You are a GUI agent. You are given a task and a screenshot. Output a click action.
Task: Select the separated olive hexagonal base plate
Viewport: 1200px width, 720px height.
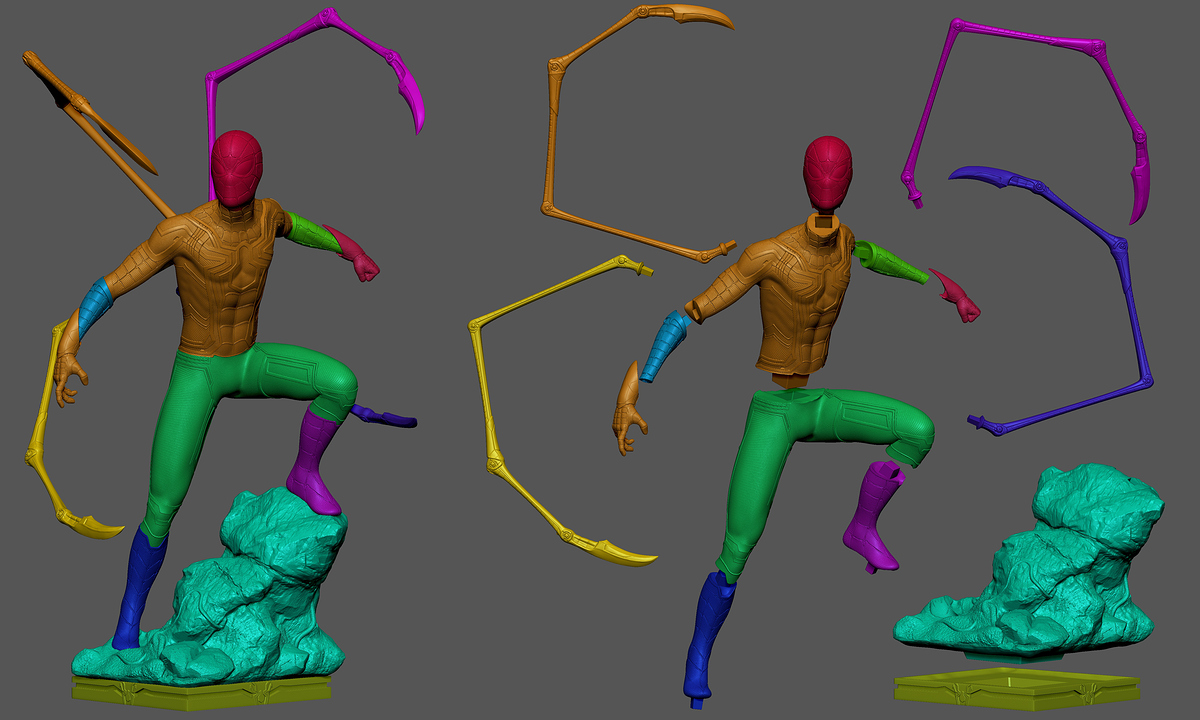(1015, 692)
